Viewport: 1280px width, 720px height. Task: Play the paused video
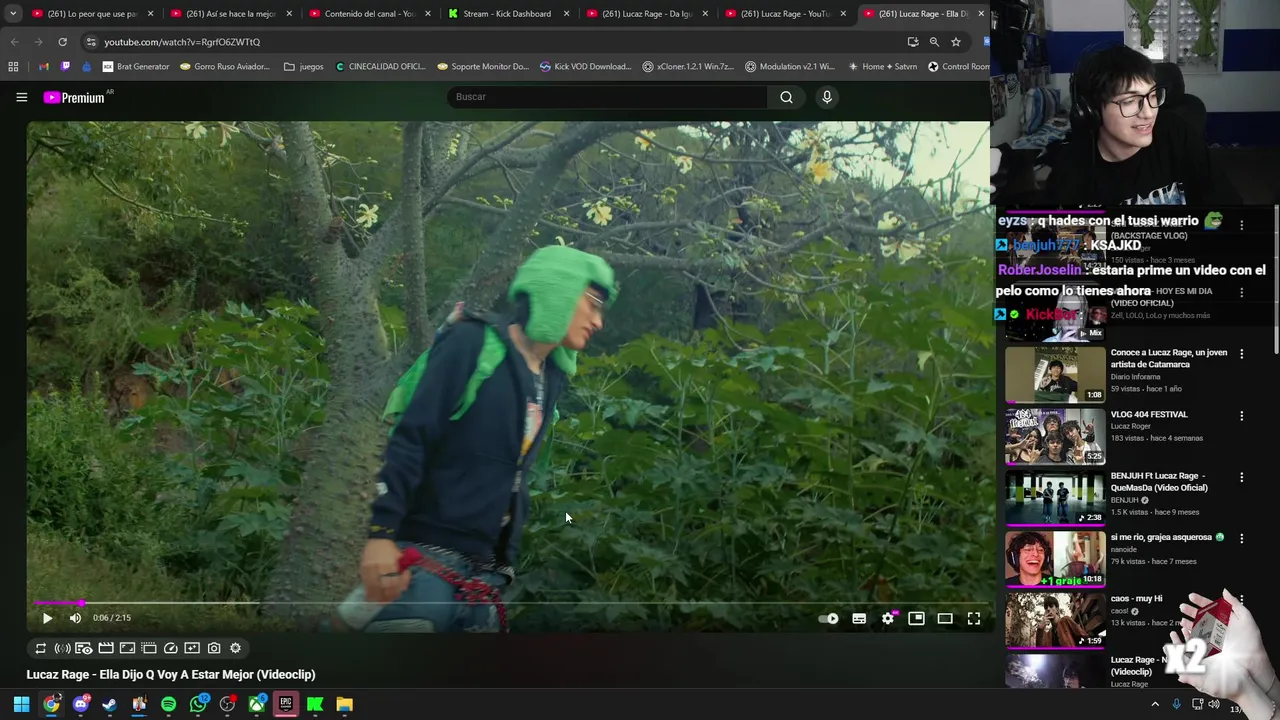(x=47, y=618)
